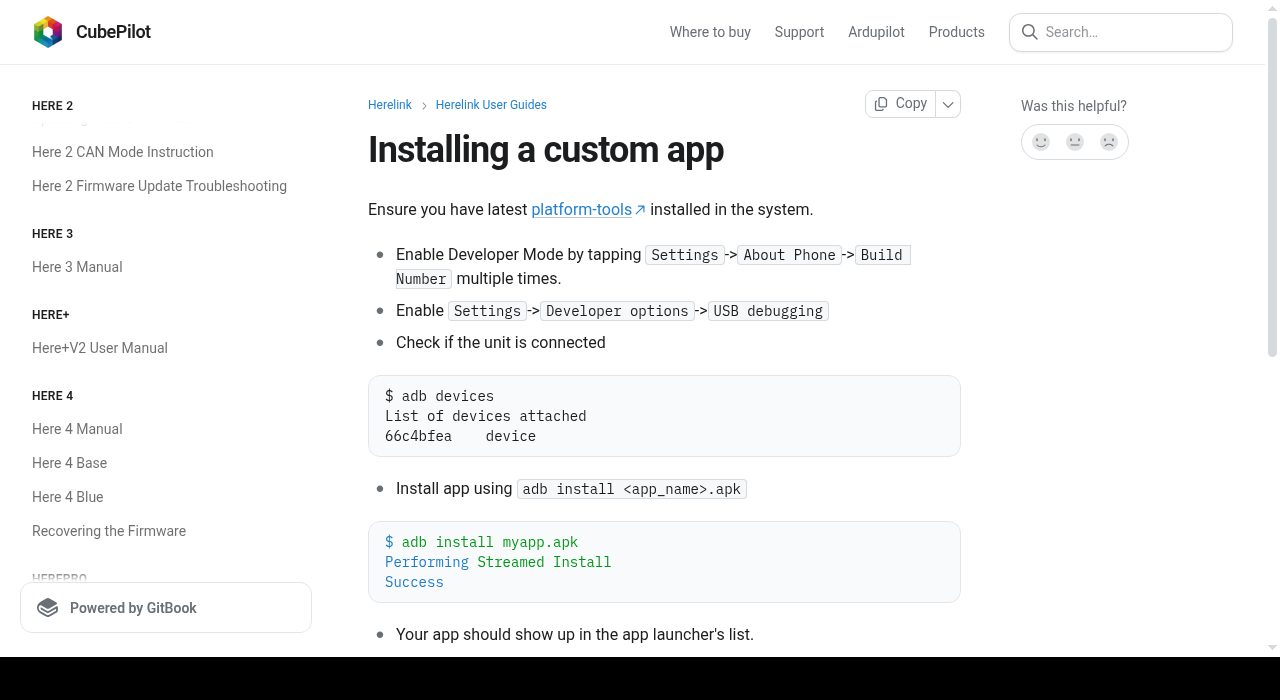Open the Copy options dropdown arrow
Viewport: 1280px width, 700px height.
[x=948, y=104]
